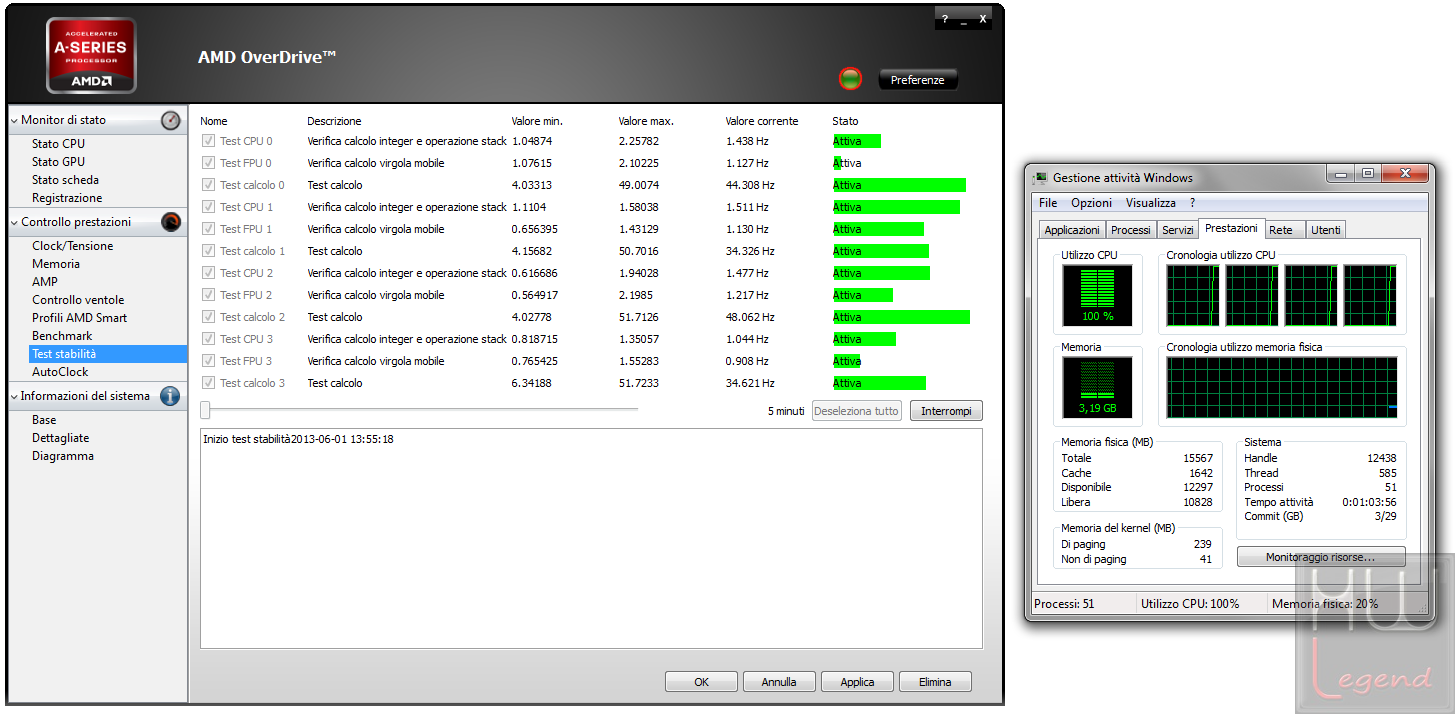Viewport: 1455px width, 714px height.
Task: Open Dettagliate in the sidebar
Action: 60,438
